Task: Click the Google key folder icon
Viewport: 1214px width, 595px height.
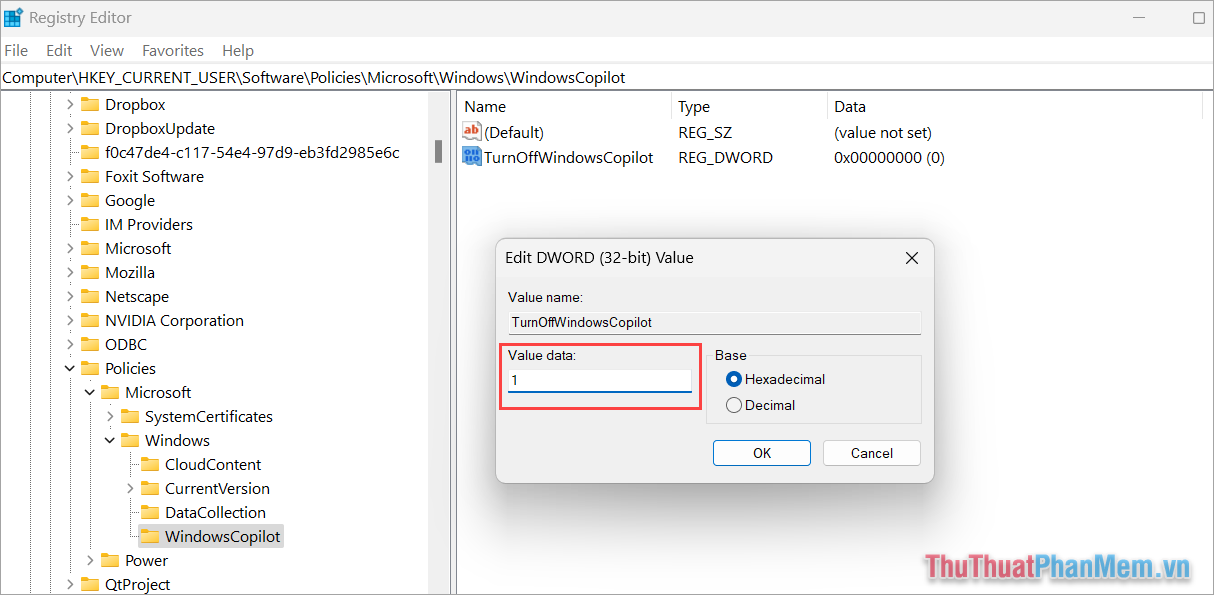Action: 90,200
